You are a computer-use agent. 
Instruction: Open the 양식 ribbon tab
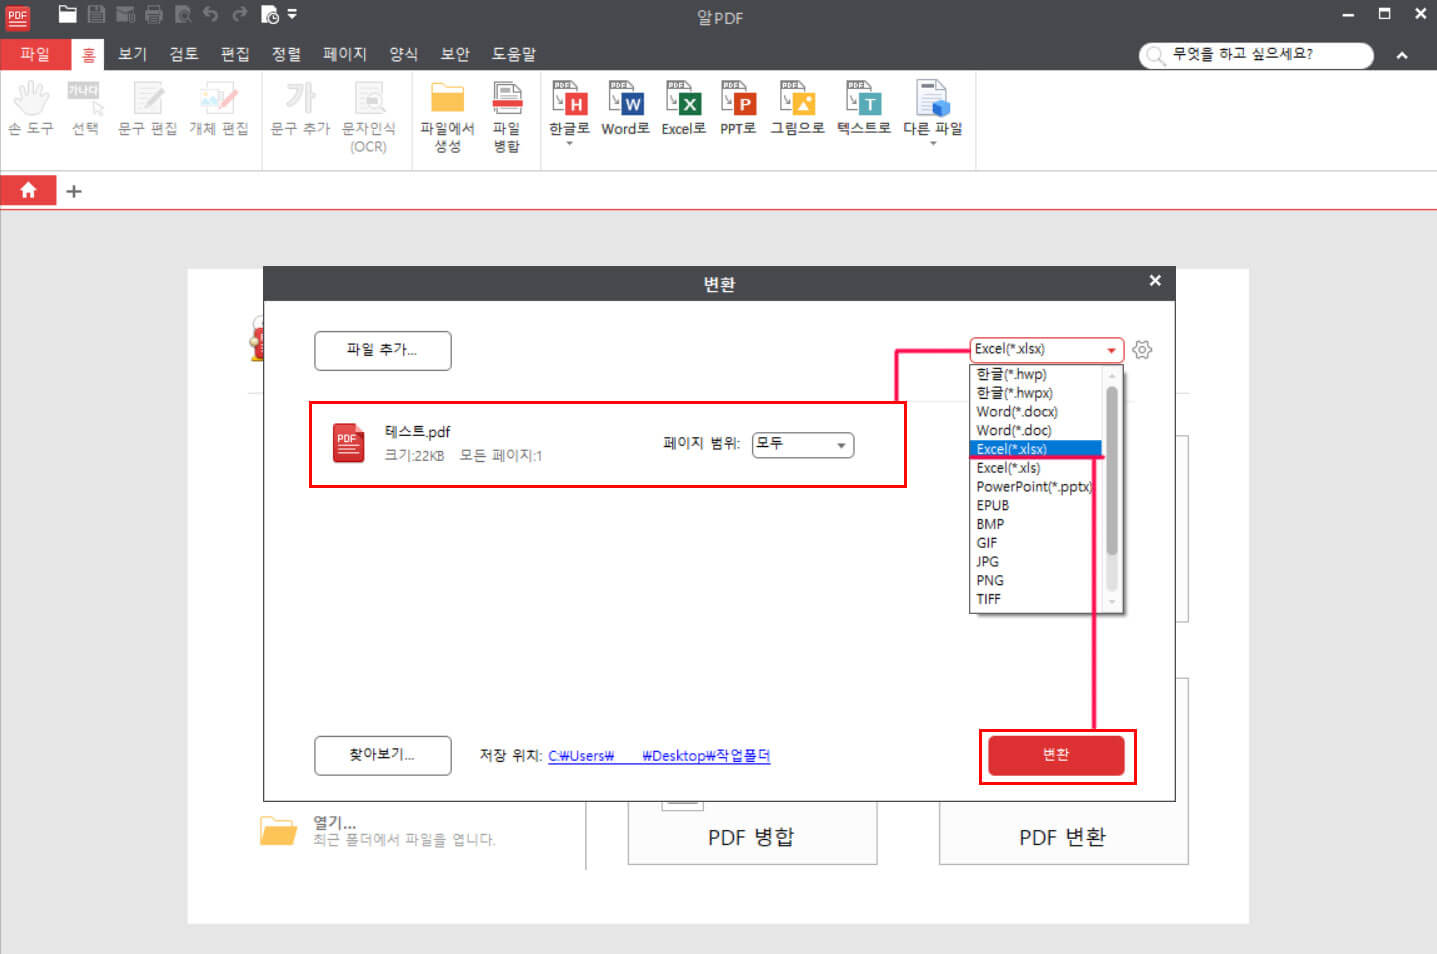(x=403, y=54)
